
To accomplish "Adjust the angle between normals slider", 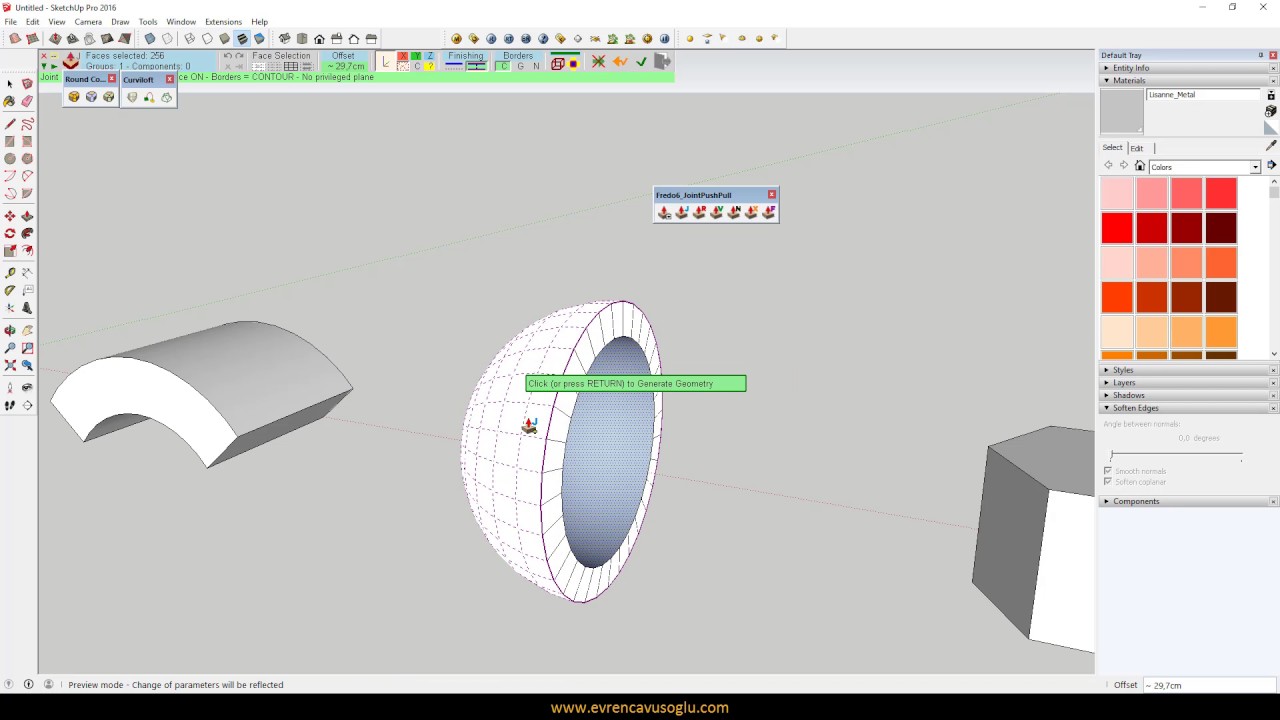I will click(x=1176, y=455).
